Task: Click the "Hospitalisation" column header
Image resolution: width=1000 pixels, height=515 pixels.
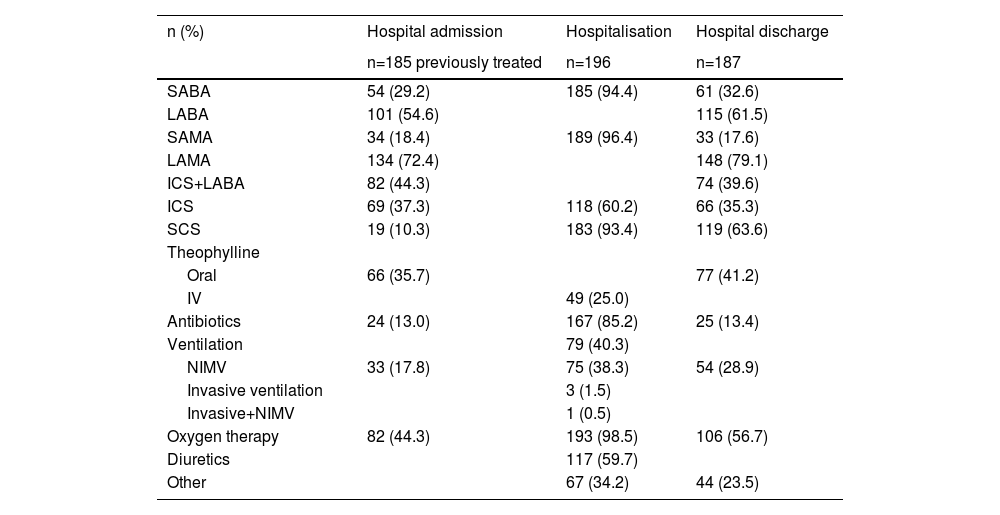Action: 618,32
